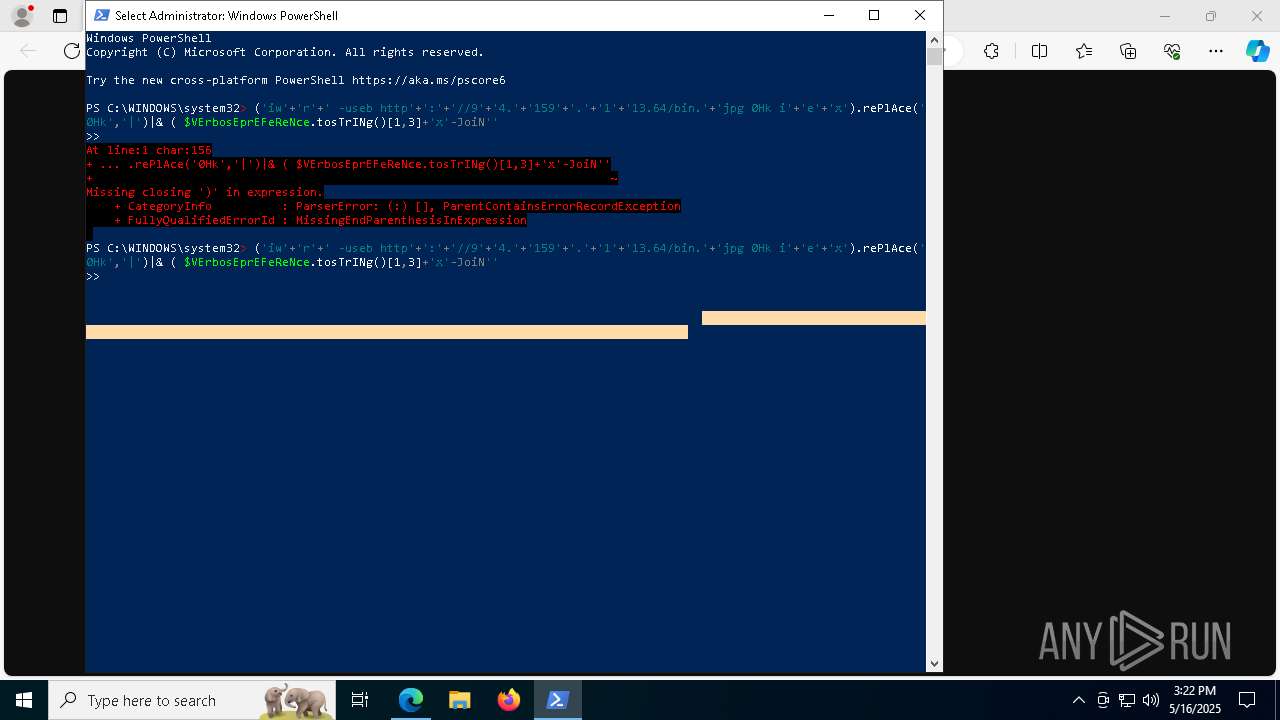Open volume control tray icon
Screen dimensions: 1280x720
(1151, 700)
